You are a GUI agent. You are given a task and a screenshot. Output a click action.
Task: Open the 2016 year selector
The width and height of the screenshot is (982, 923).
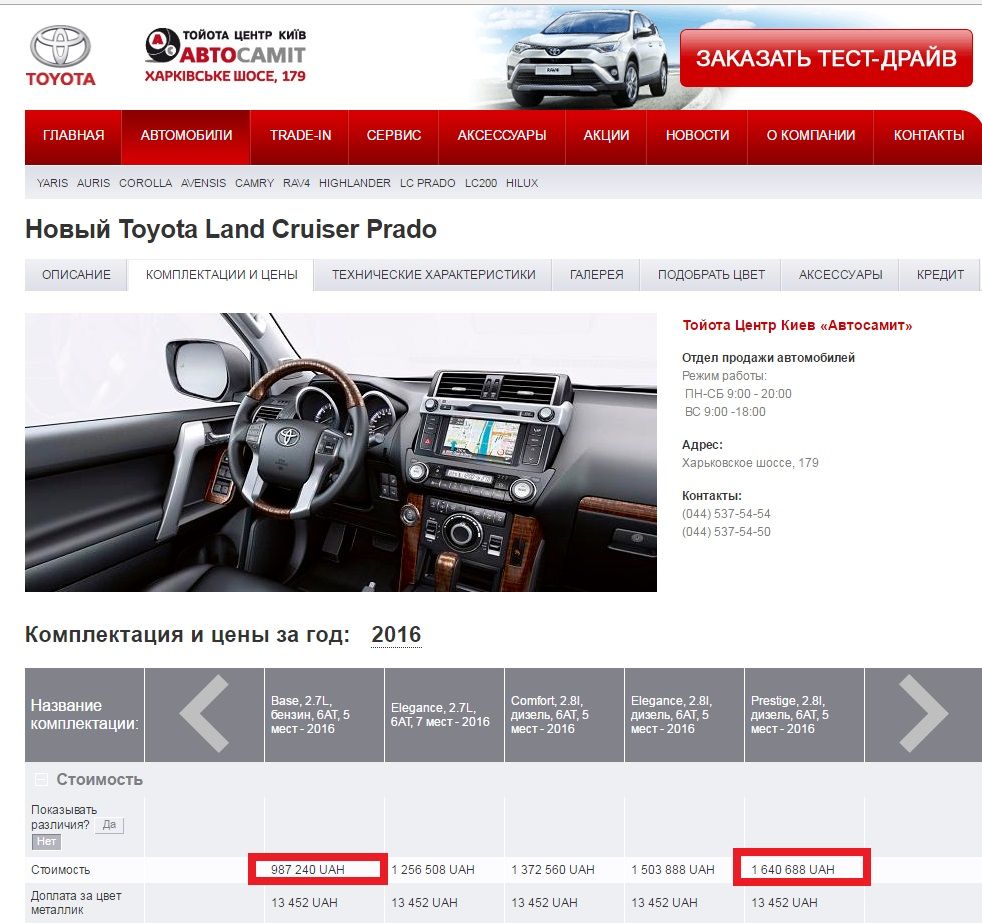(396, 635)
